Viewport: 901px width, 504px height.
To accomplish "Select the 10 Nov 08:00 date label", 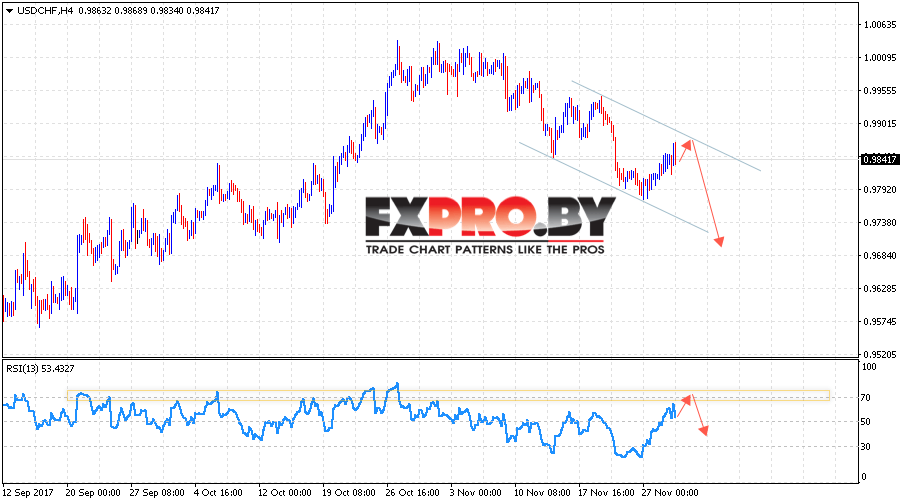I will pos(542,493).
